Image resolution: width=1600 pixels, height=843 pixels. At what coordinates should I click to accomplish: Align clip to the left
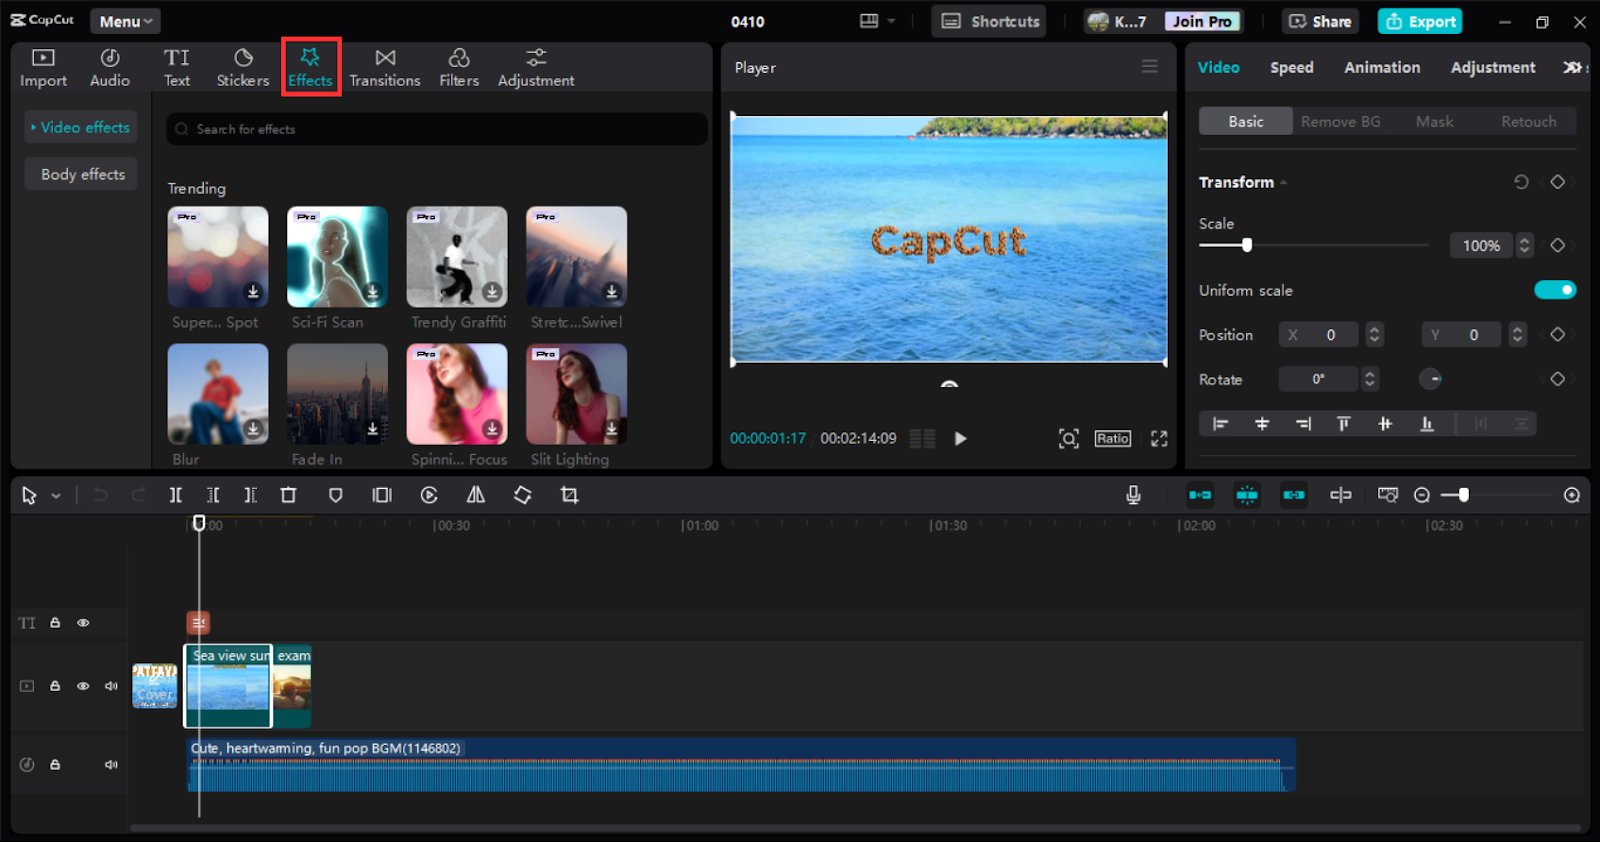tap(1220, 424)
